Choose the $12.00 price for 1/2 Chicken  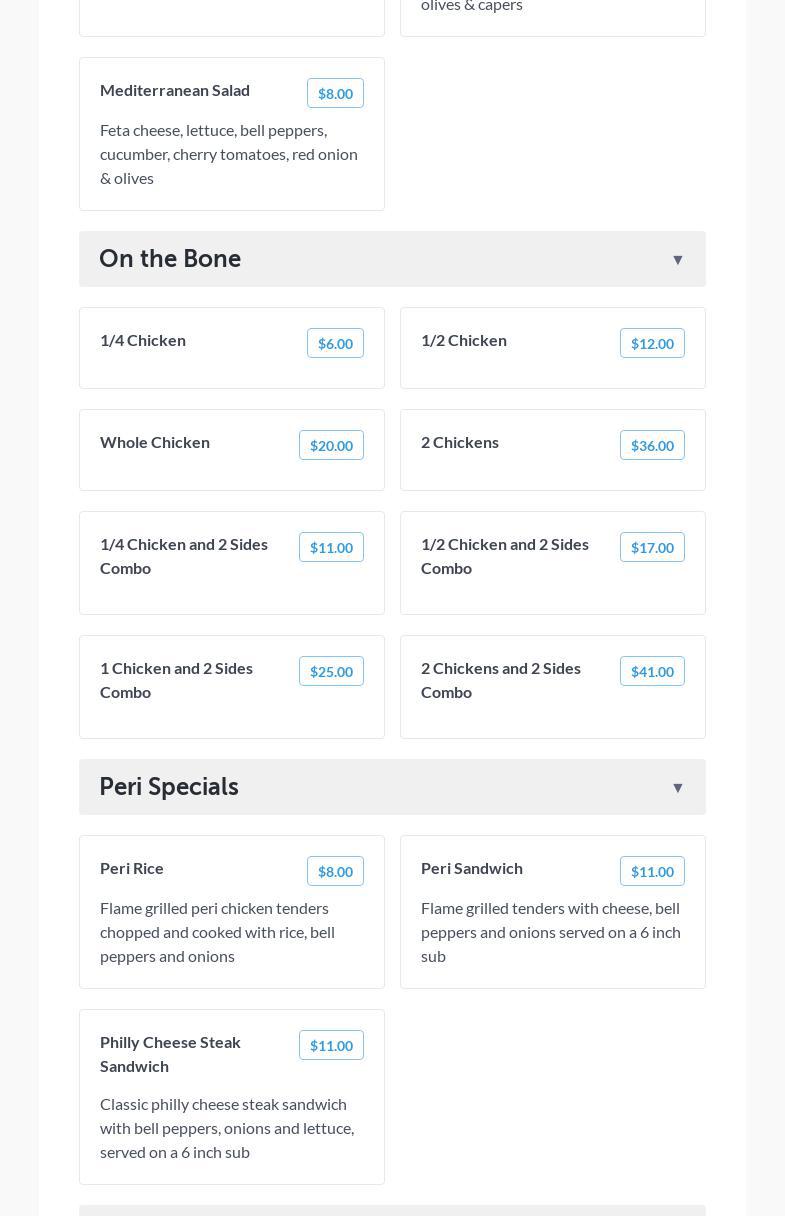(652, 343)
